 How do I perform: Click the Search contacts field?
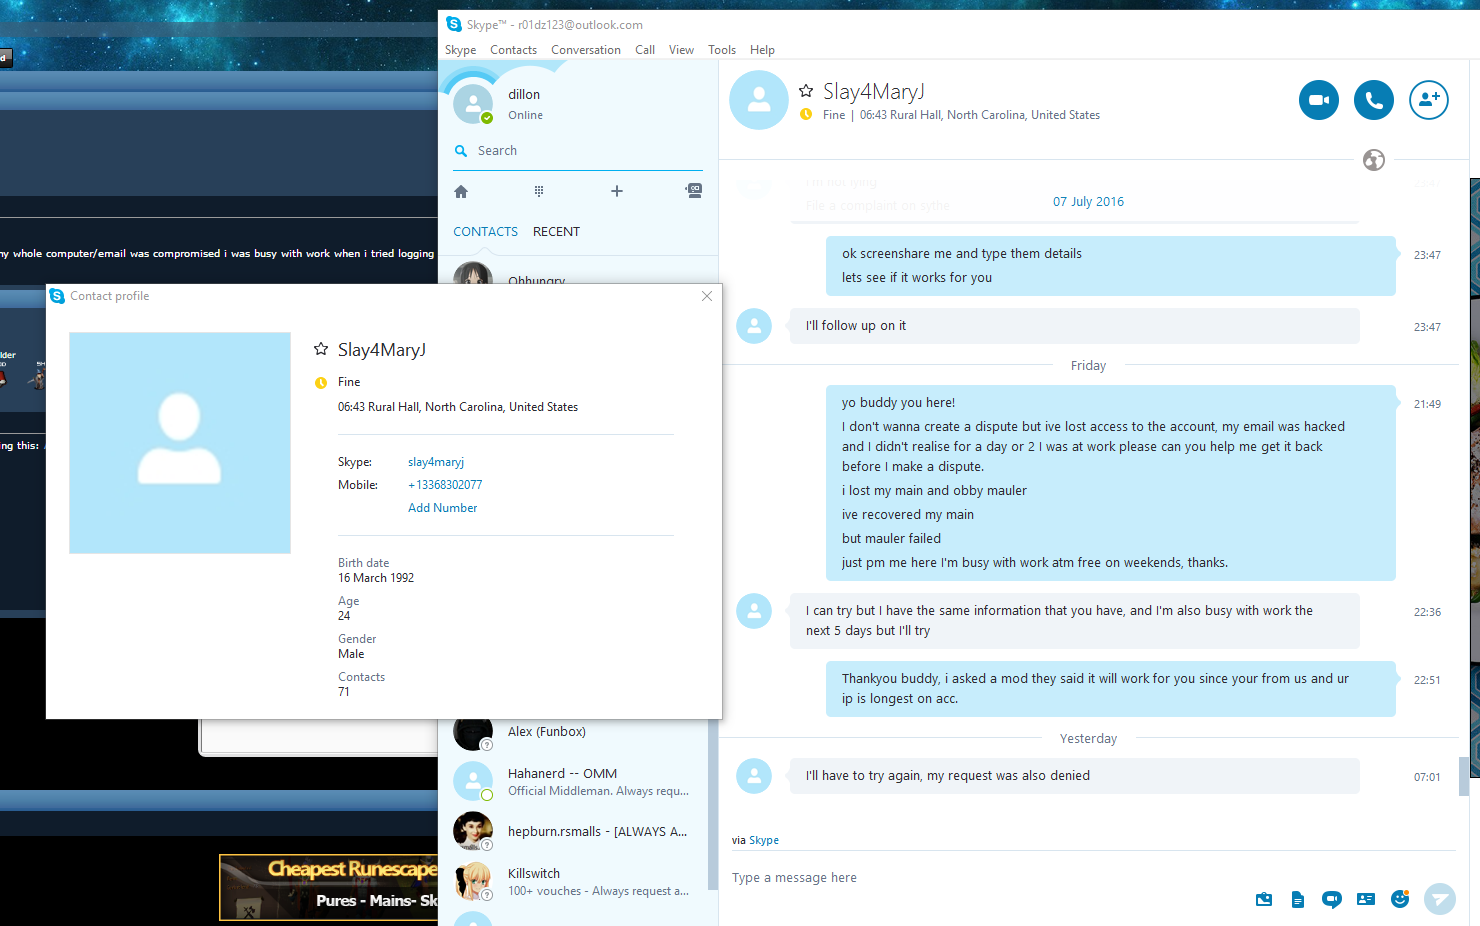point(578,151)
